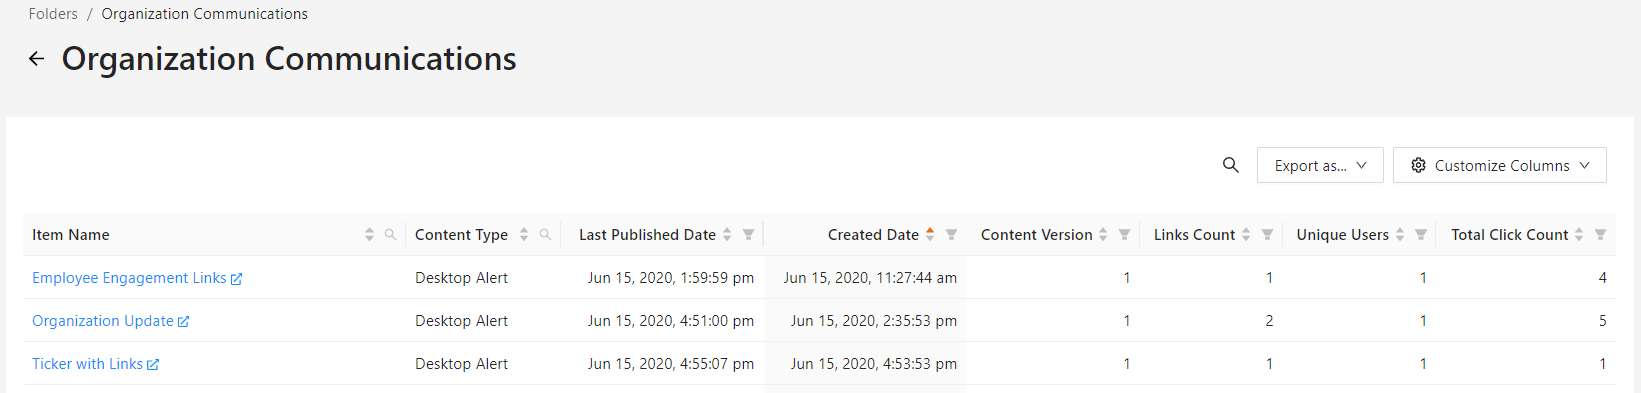Click Total Click Count value 4
The width and height of the screenshot is (1641, 393).
1602,278
